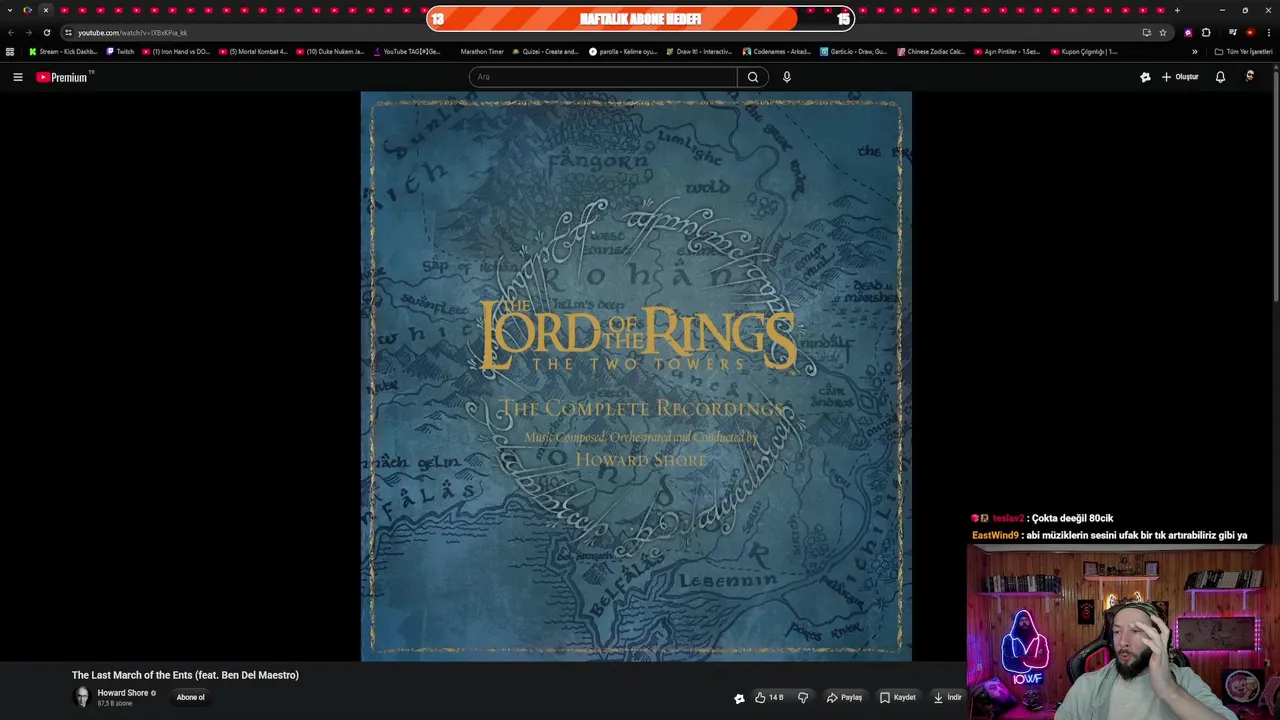This screenshot has width=1280, height=720.
Task: View site information icon in address bar
Action: 68,32
